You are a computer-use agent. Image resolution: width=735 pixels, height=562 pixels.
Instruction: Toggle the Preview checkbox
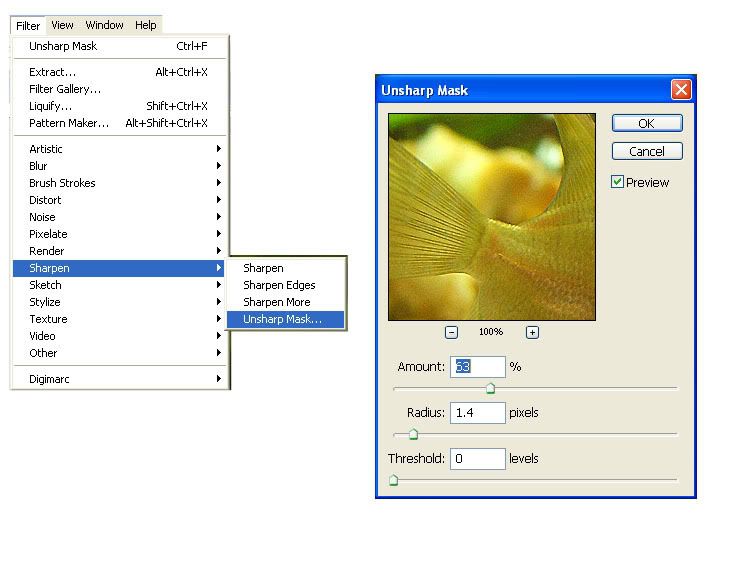point(618,182)
